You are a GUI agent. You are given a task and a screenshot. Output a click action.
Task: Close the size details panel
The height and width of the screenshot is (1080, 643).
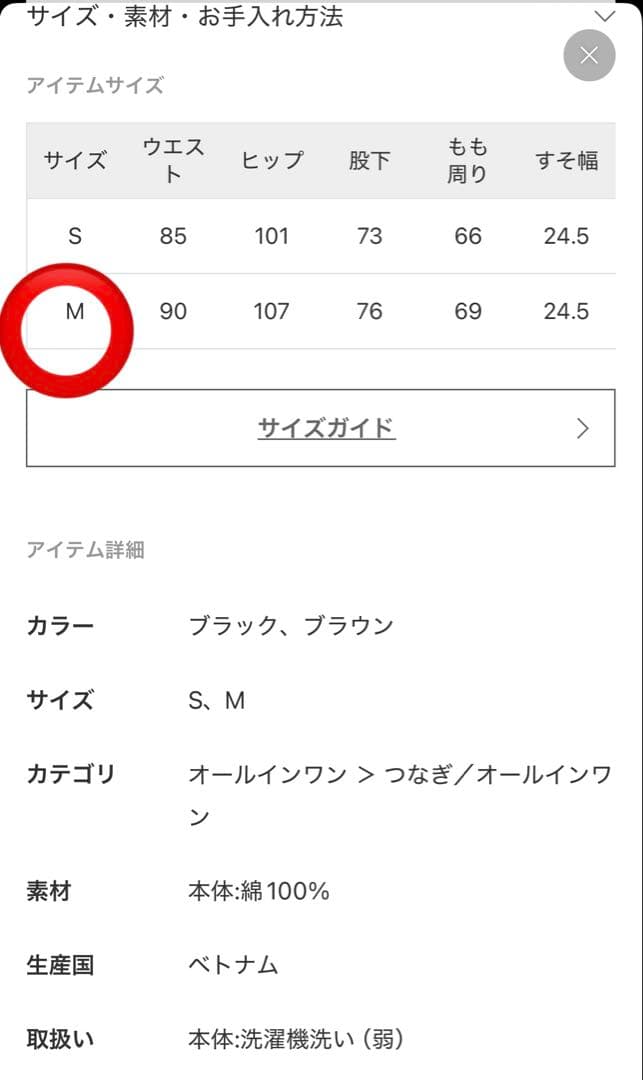click(x=589, y=56)
